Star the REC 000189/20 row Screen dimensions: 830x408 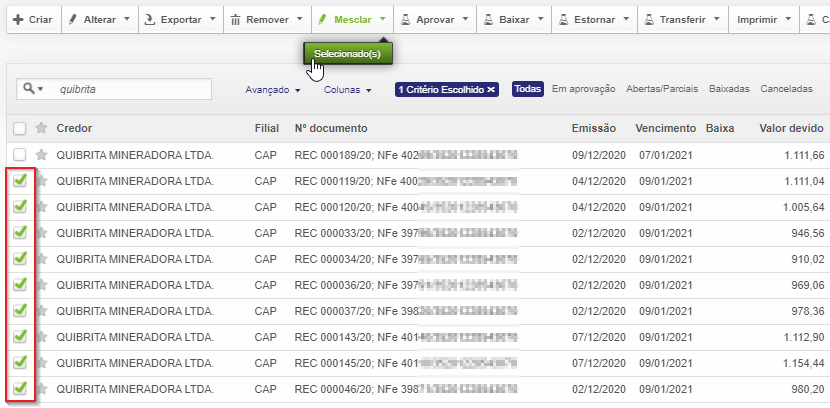(41, 155)
